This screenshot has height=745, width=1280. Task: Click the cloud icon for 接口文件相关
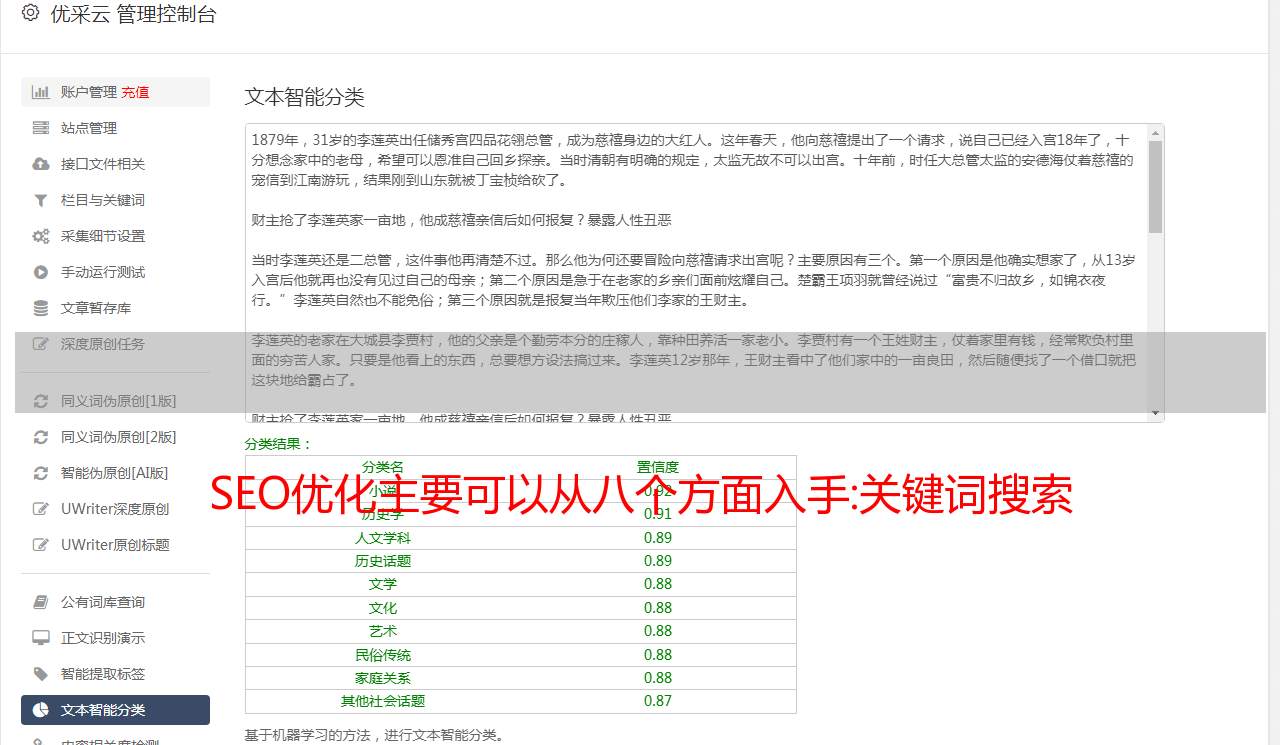[41, 164]
